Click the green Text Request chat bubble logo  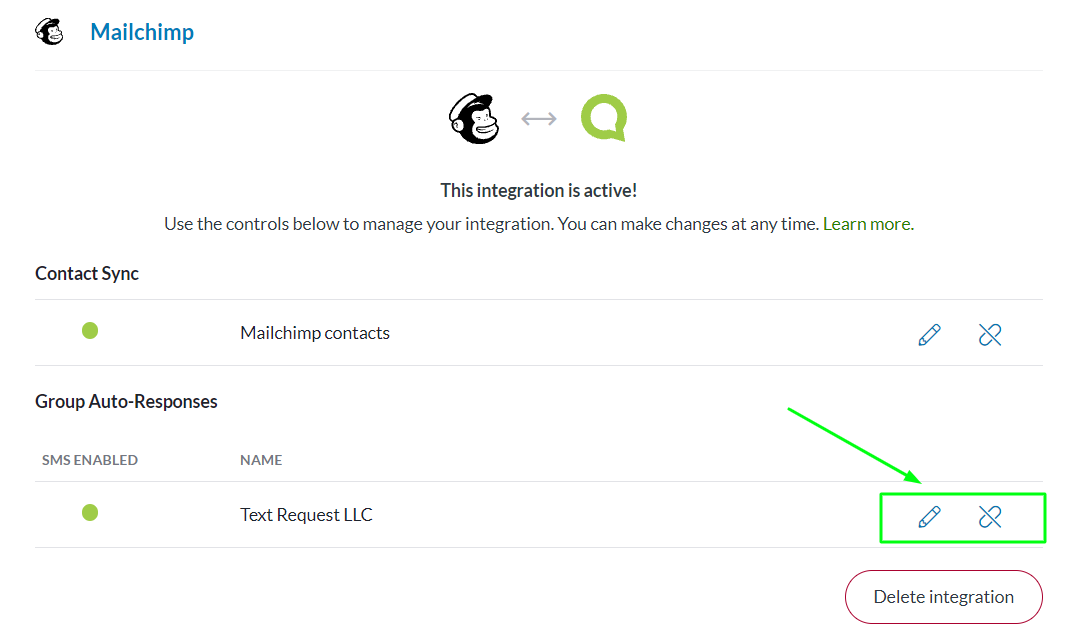(x=604, y=118)
